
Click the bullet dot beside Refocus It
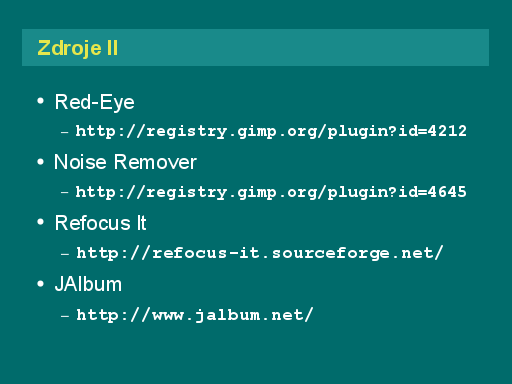coord(41,222)
